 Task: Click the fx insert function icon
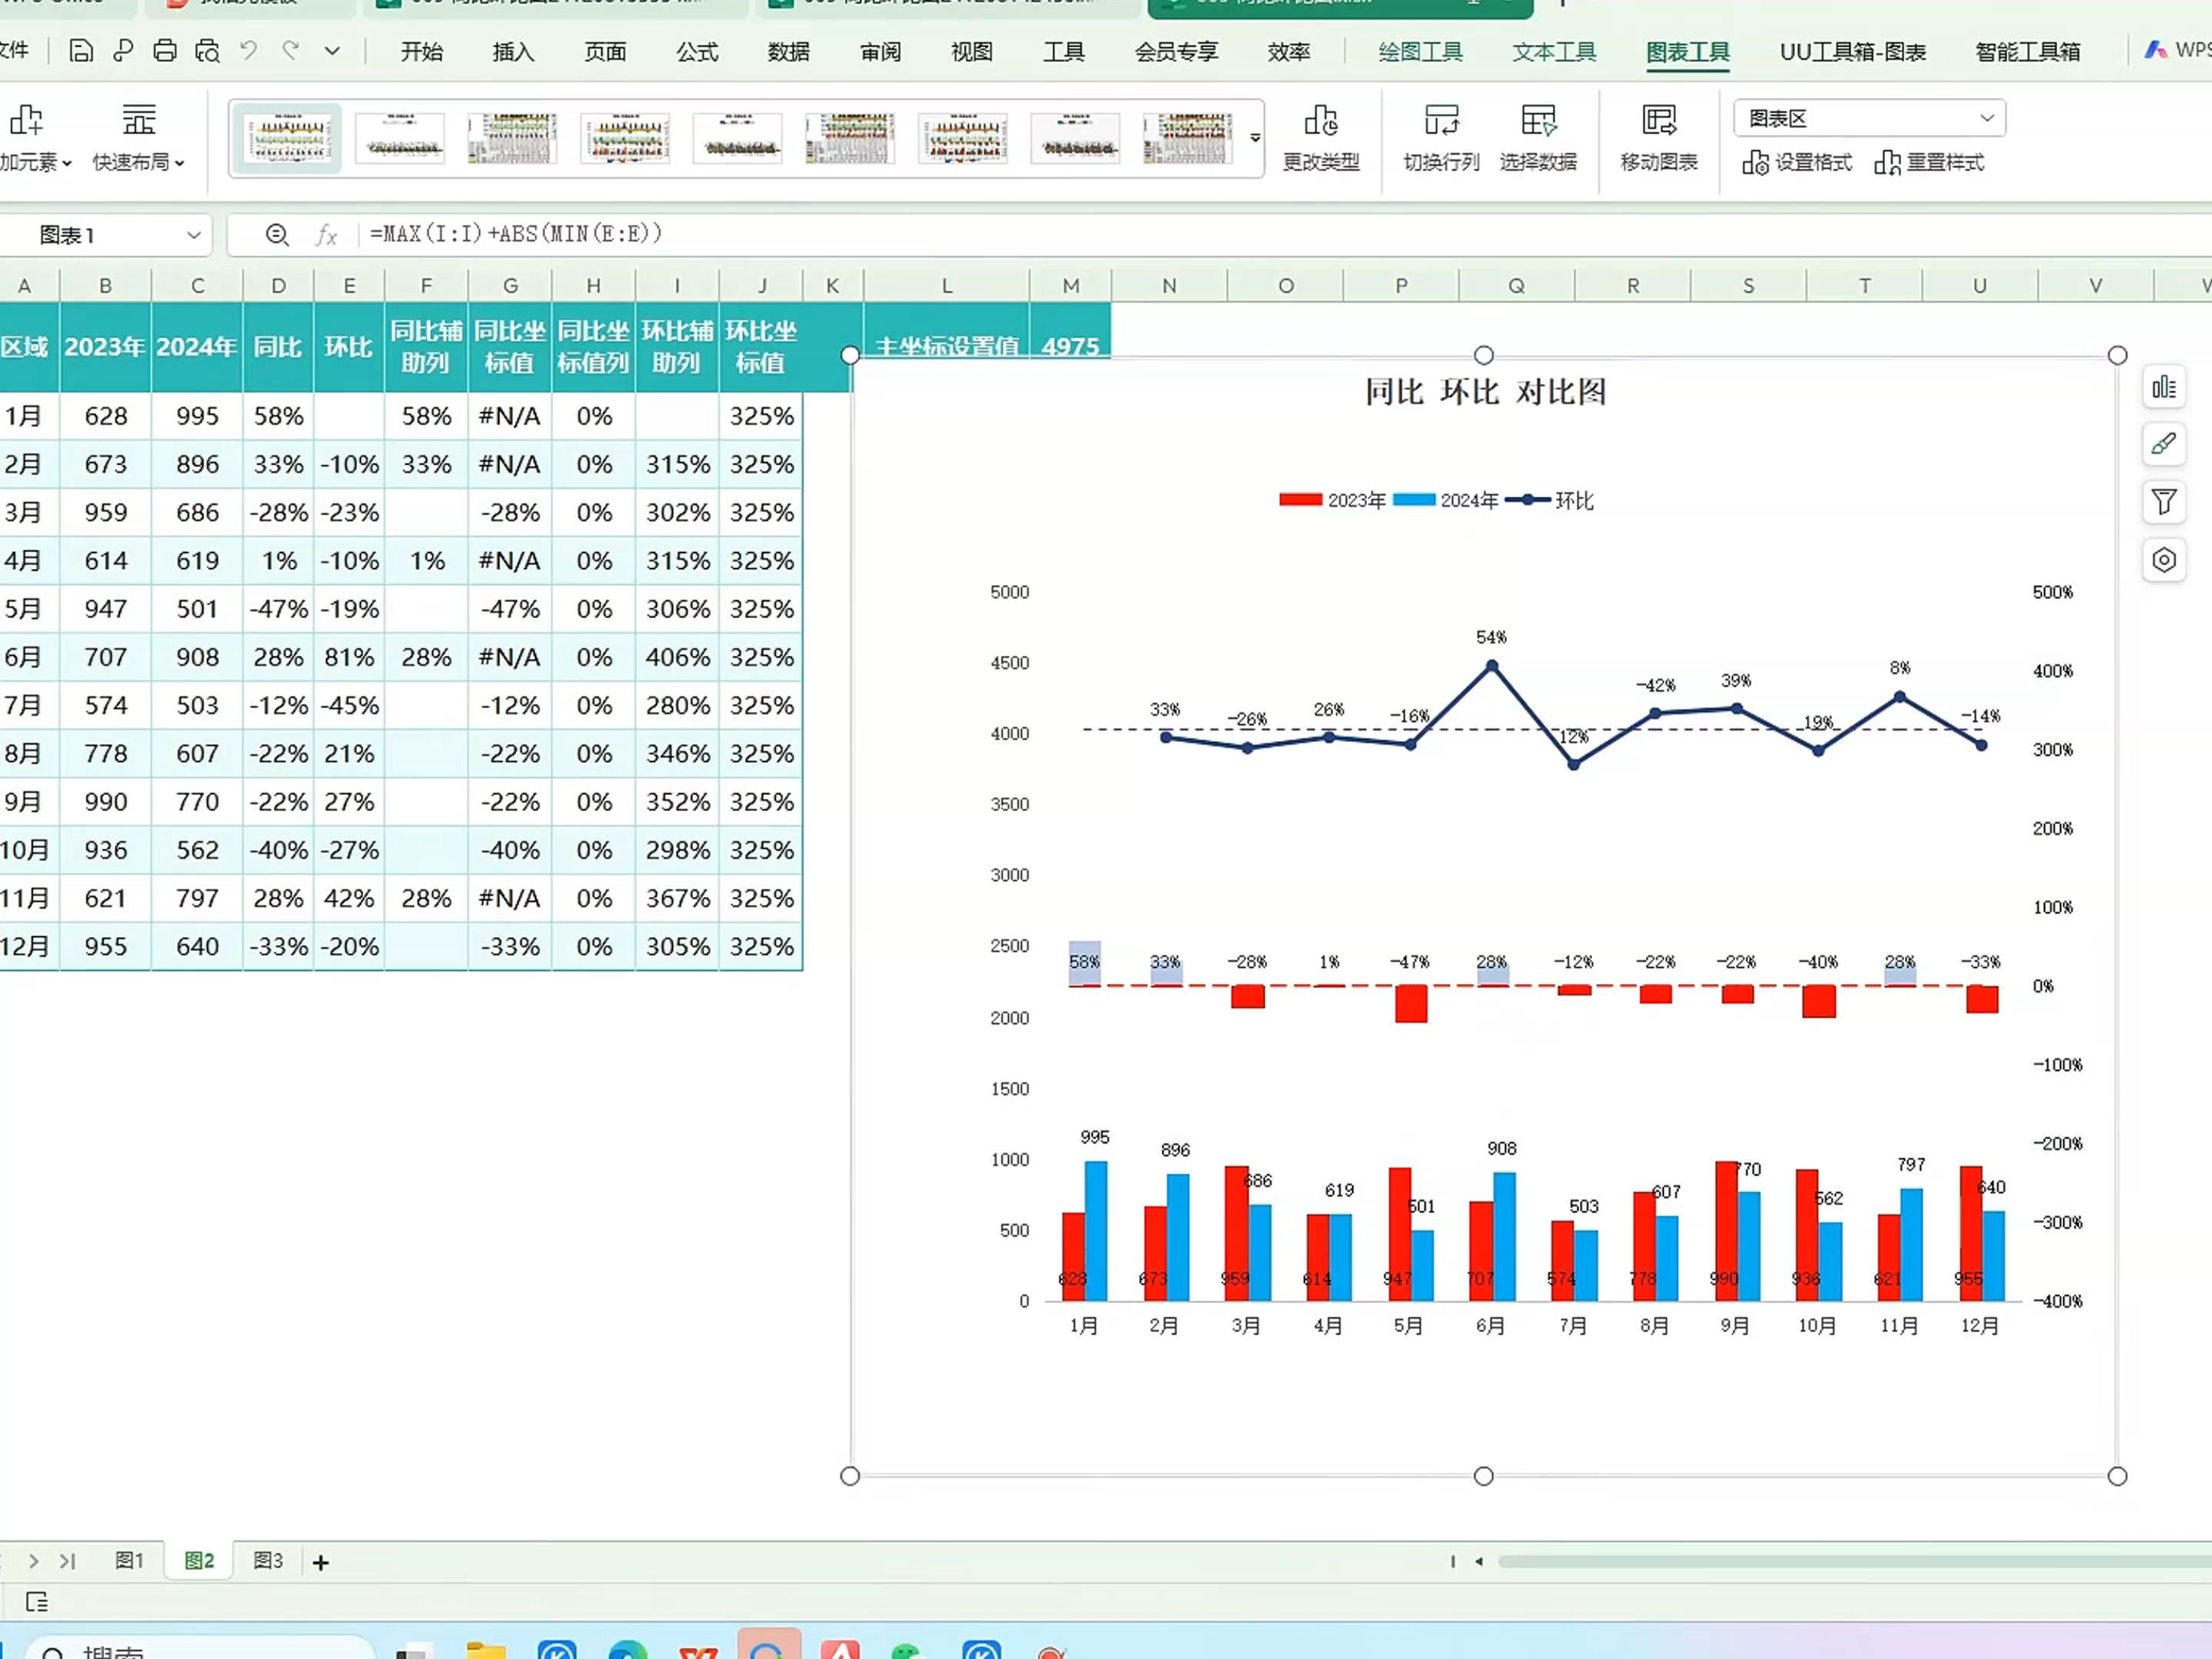point(326,235)
